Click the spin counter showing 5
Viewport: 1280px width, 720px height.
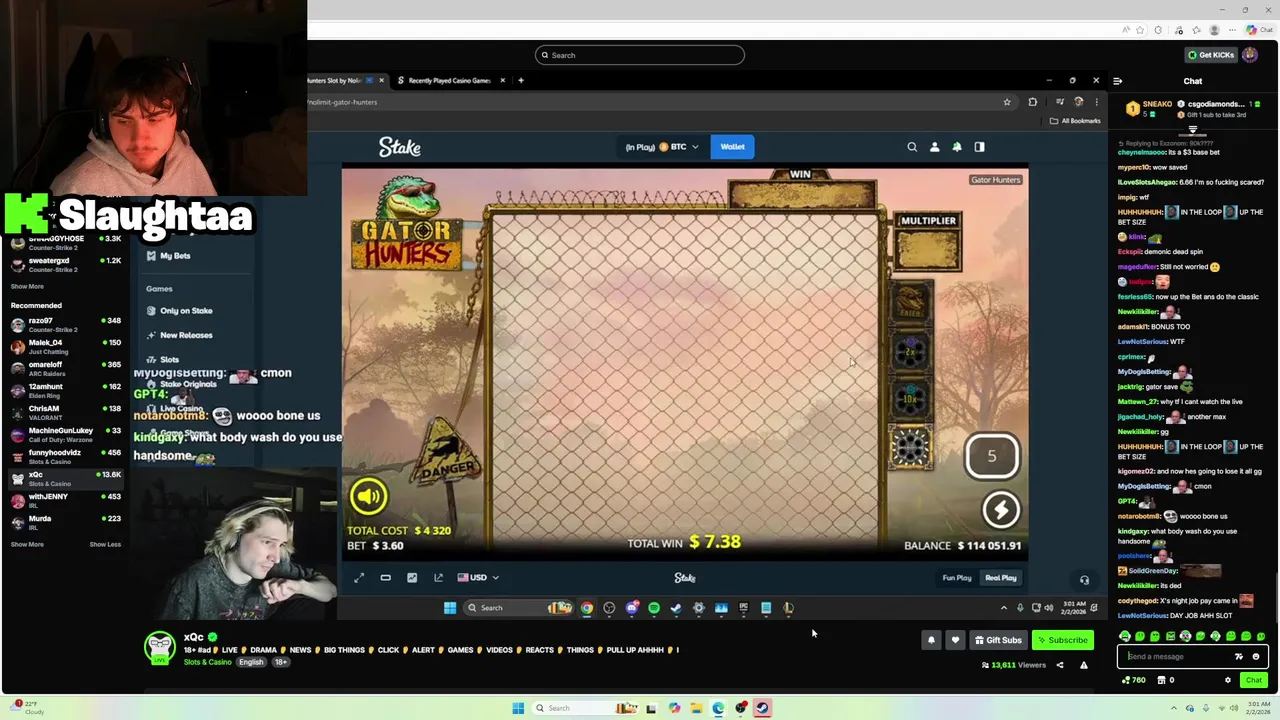click(x=992, y=456)
